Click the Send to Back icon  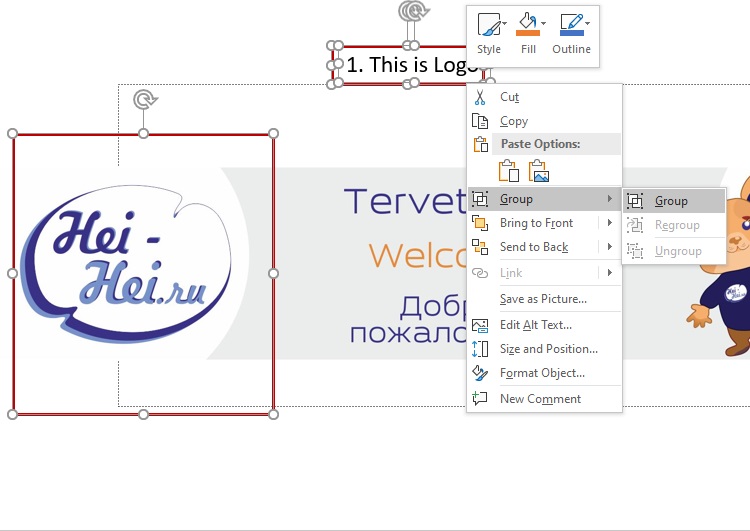pos(480,247)
